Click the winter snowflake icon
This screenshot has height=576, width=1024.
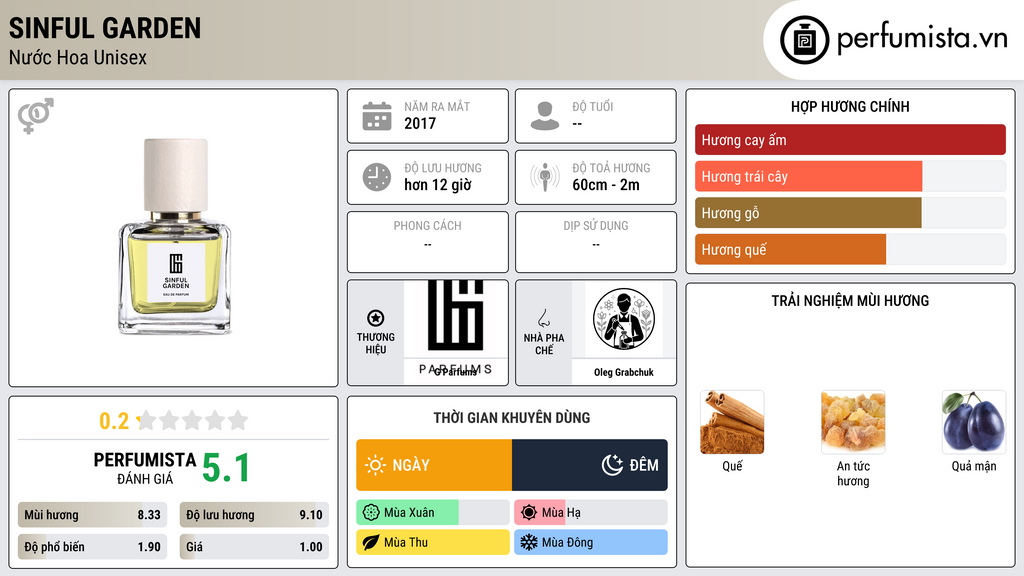pyautogui.click(x=529, y=542)
